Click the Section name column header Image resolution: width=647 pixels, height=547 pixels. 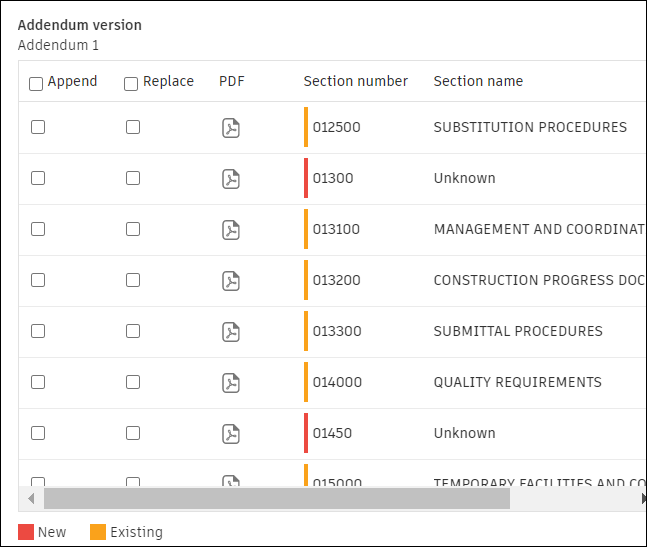click(478, 81)
